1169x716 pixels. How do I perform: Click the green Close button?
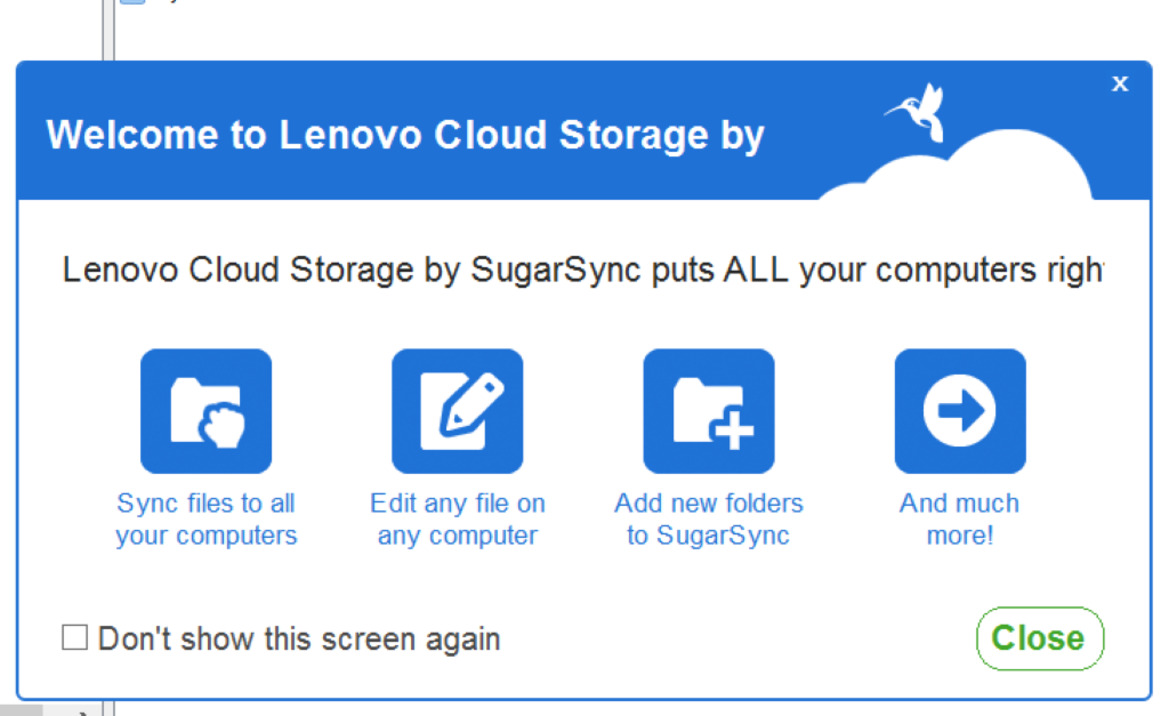pos(1040,638)
